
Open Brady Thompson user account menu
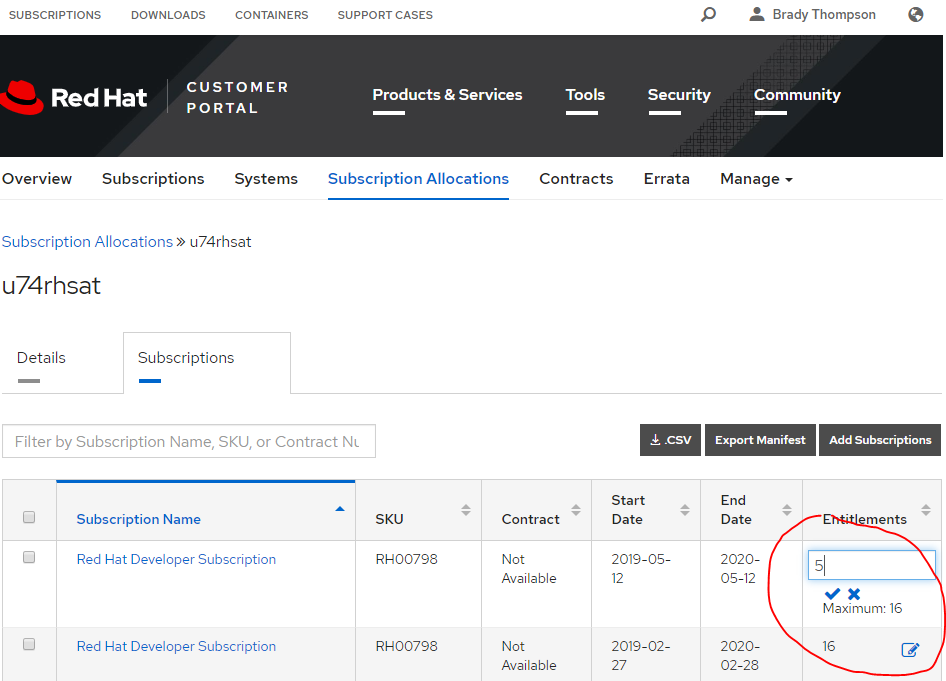pos(812,15)
